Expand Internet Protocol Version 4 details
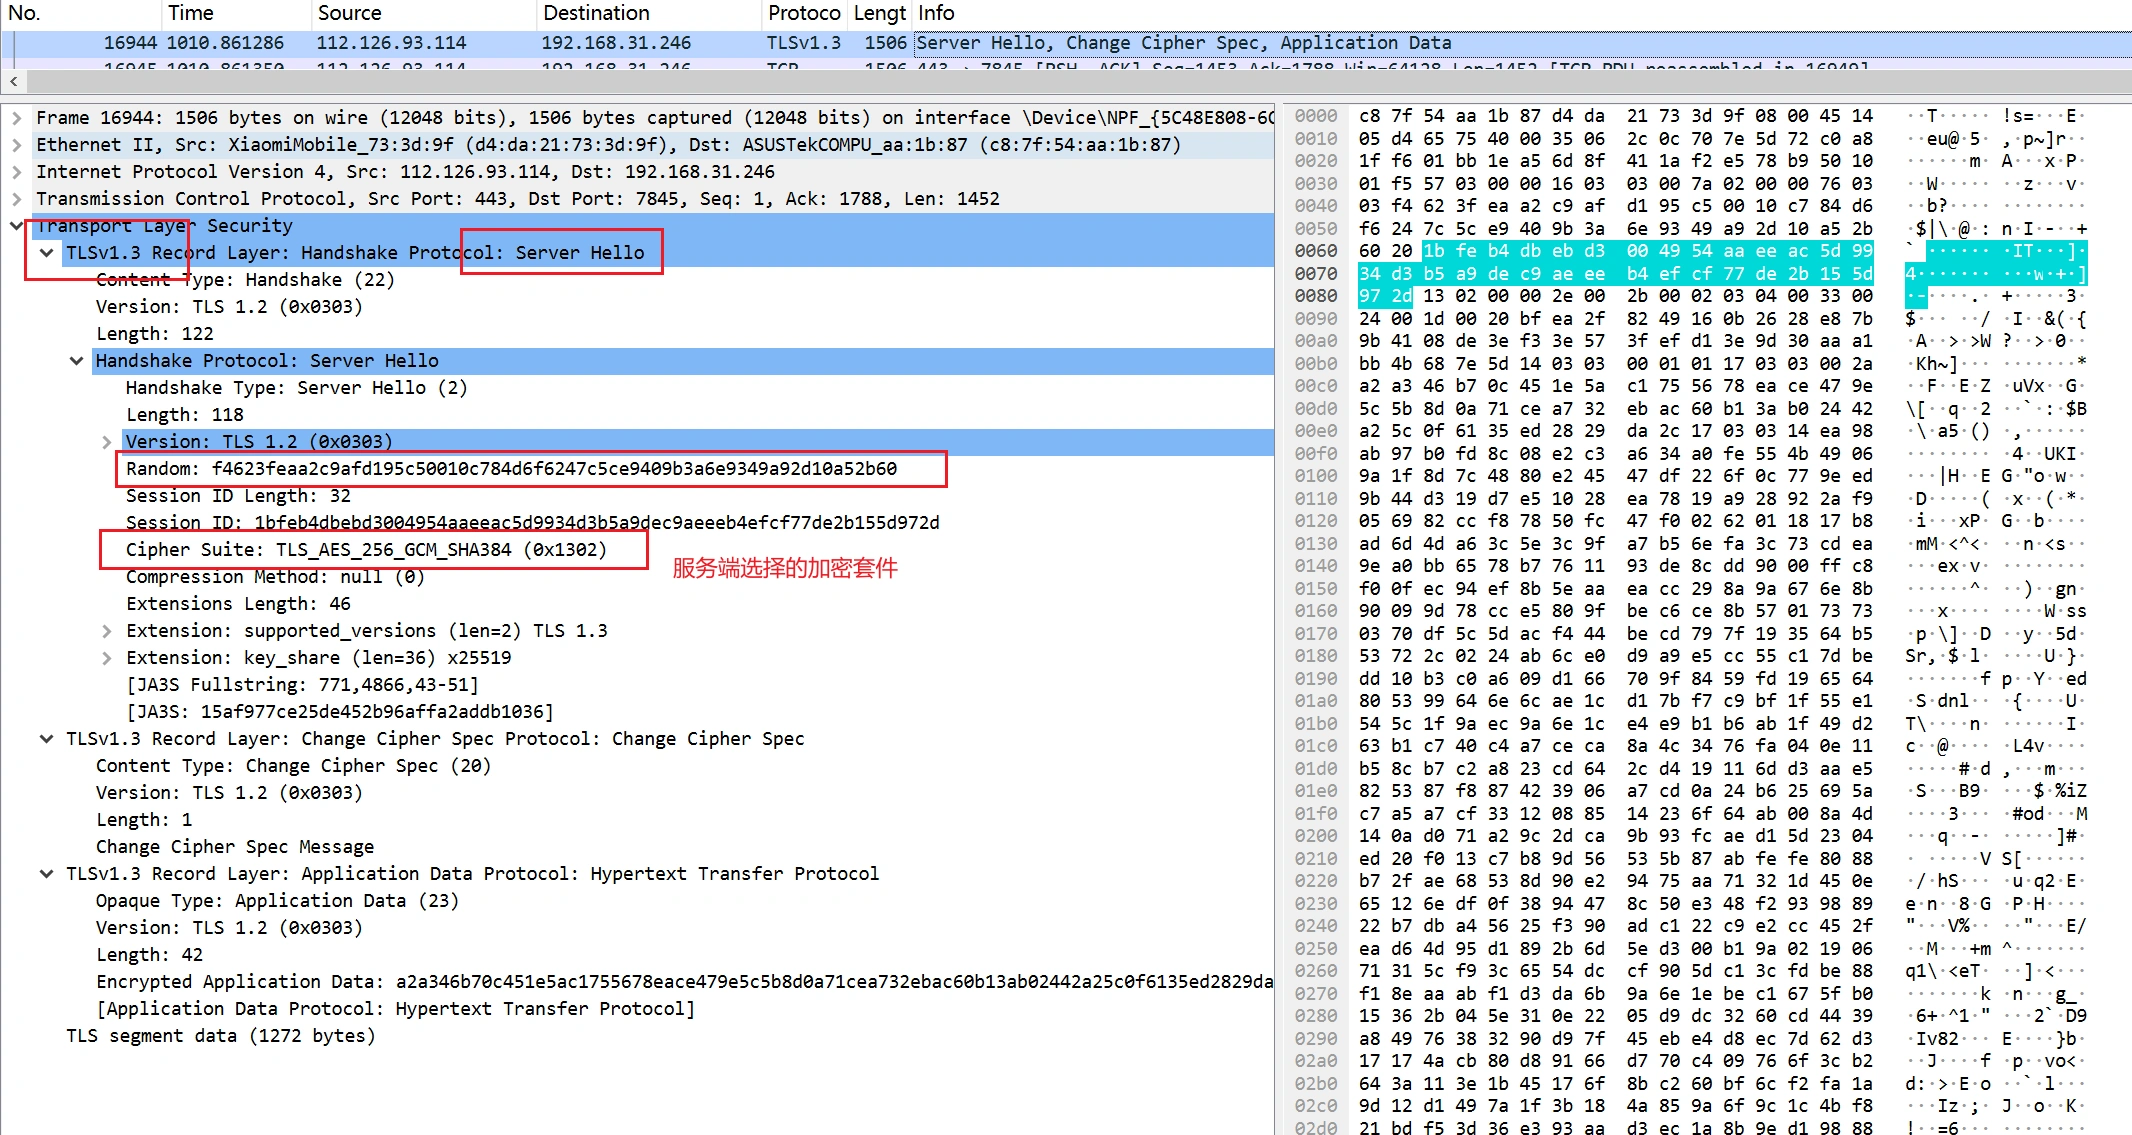Image resolution: width=2132 pixels, height=1135 pixels. [x=16, y=172]
